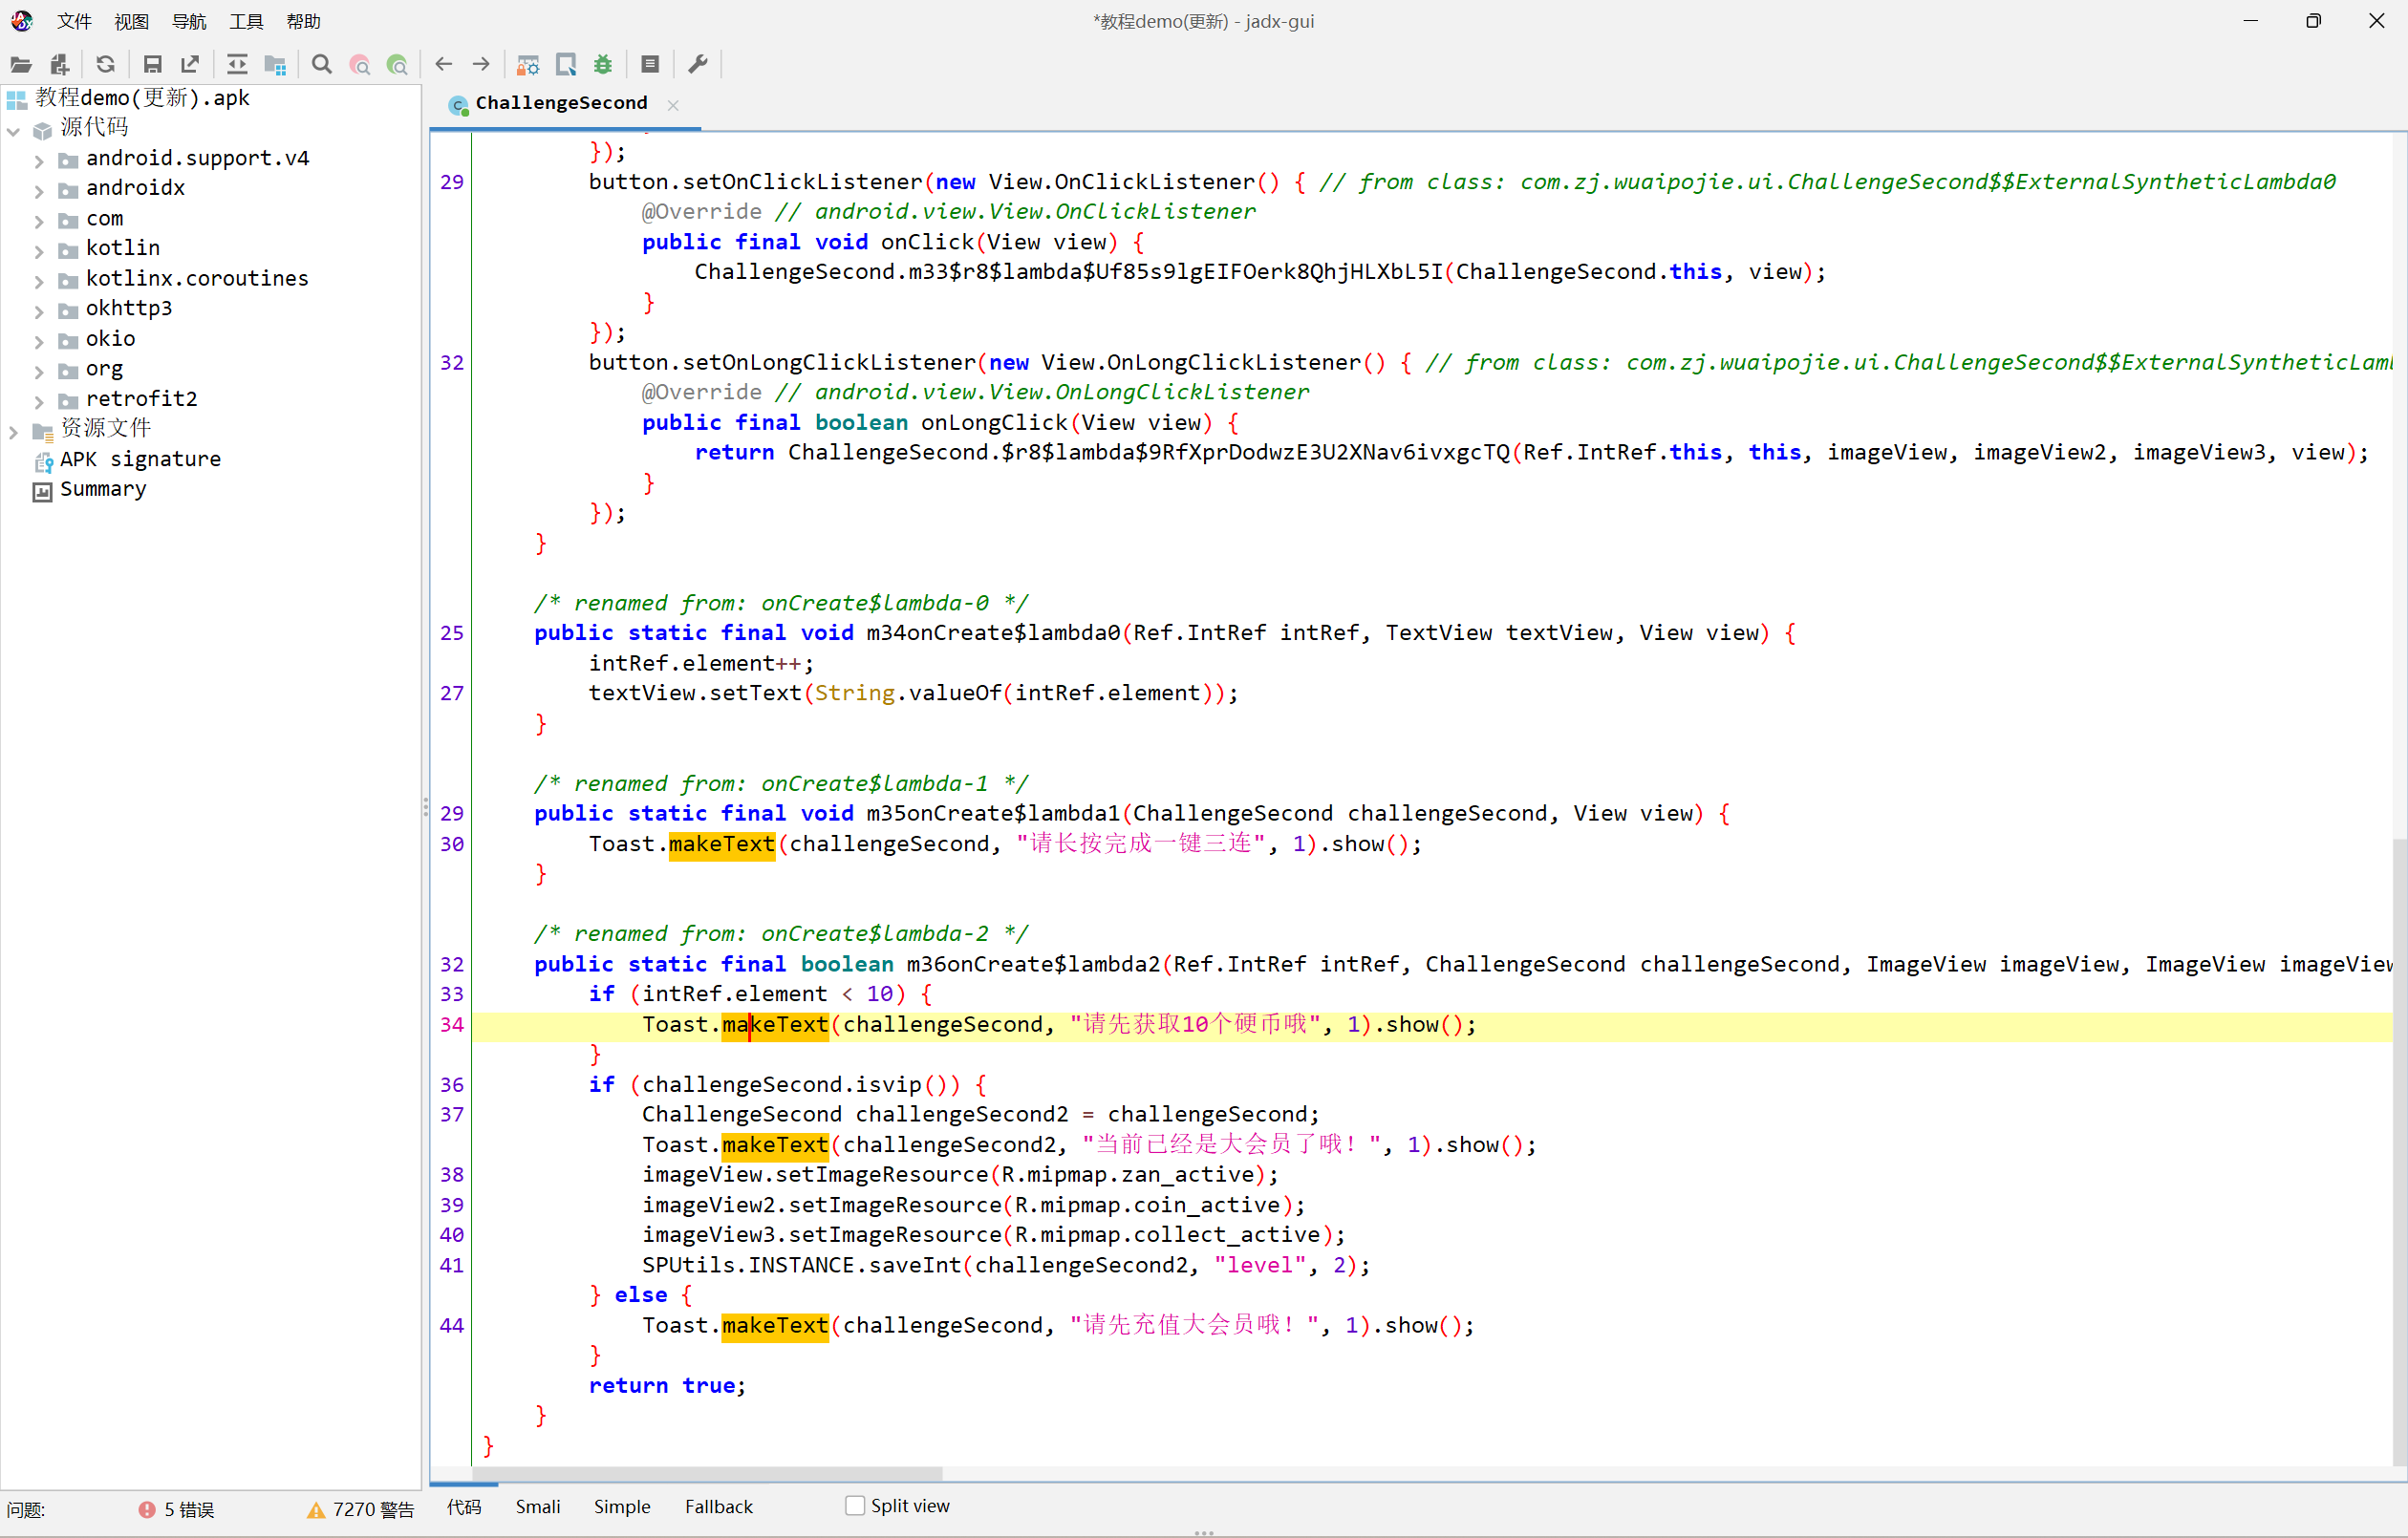Expand the kotlin package

tap(39, 250)
